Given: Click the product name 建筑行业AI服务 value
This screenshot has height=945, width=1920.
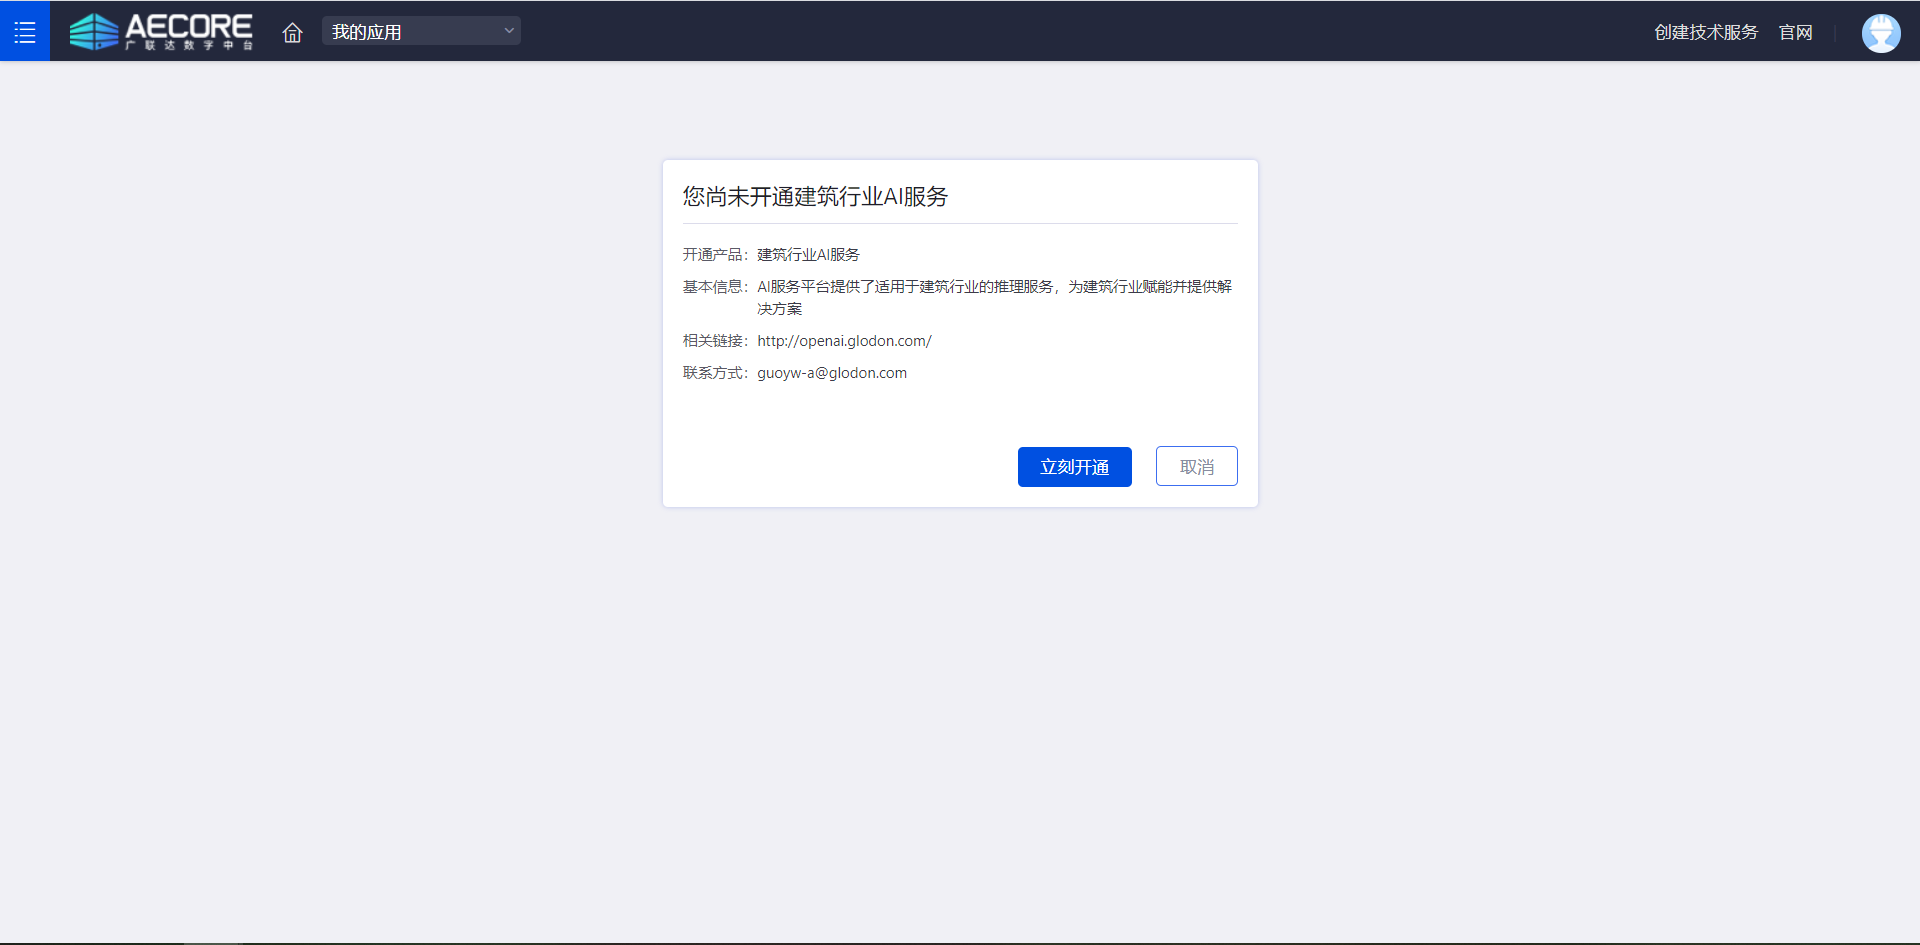Looking at the screenshot, I should pyautogui.click(x=808, y=255).
